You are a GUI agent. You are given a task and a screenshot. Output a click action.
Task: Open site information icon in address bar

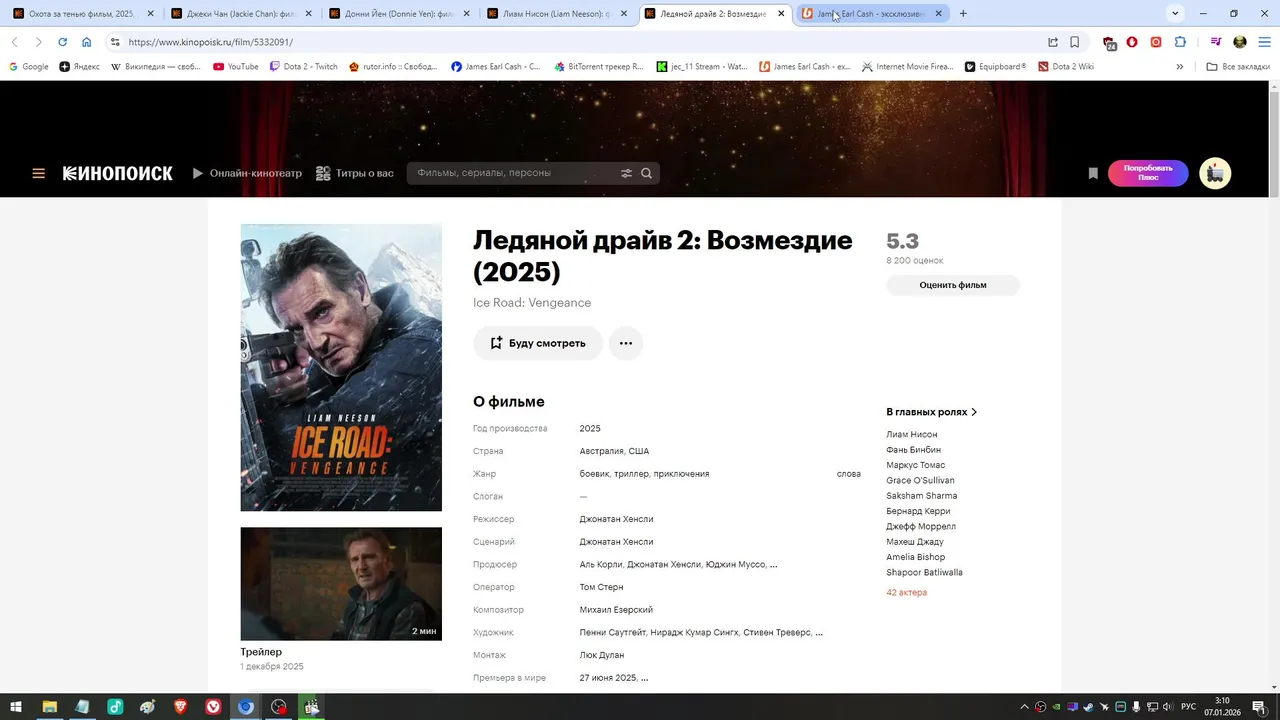pos(115,42)
